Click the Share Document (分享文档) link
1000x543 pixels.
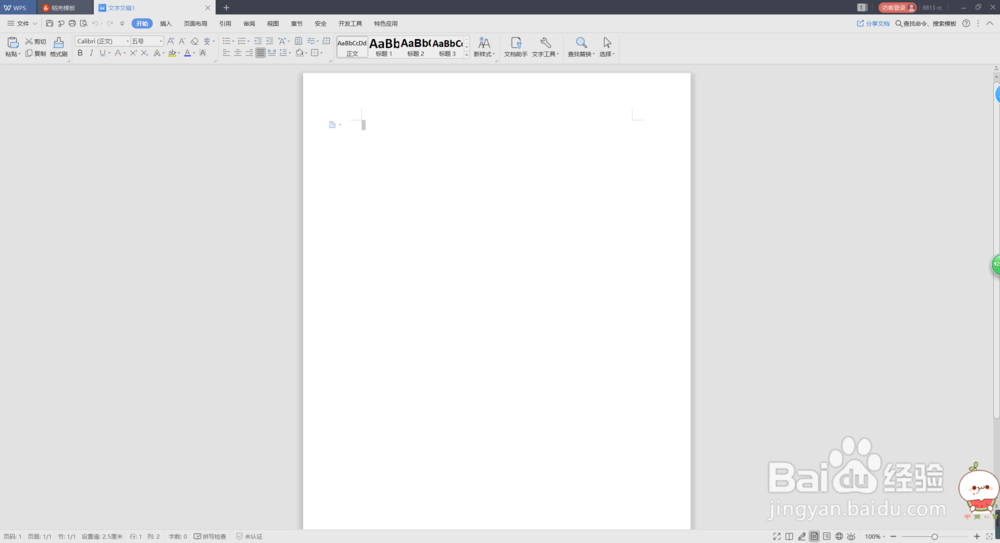(x=873, y=24)
